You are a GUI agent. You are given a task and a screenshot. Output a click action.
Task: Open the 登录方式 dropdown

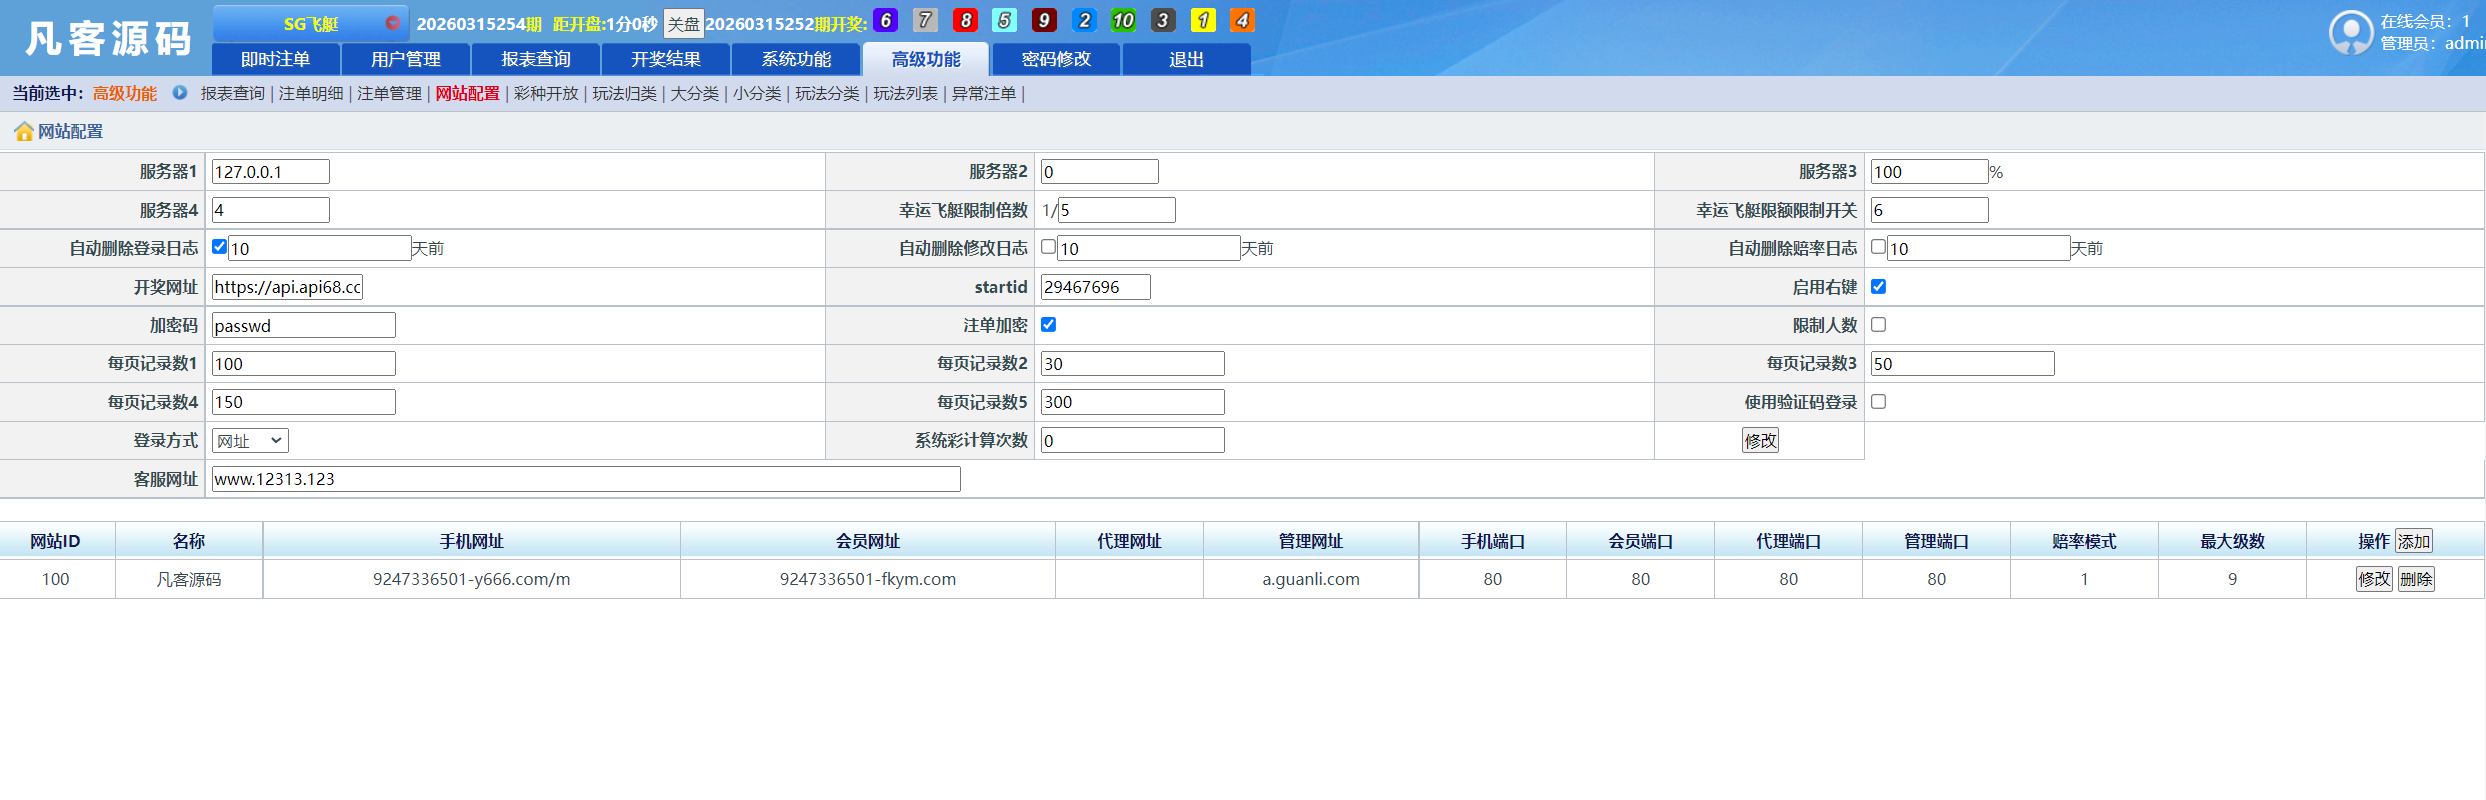point(250,441)
